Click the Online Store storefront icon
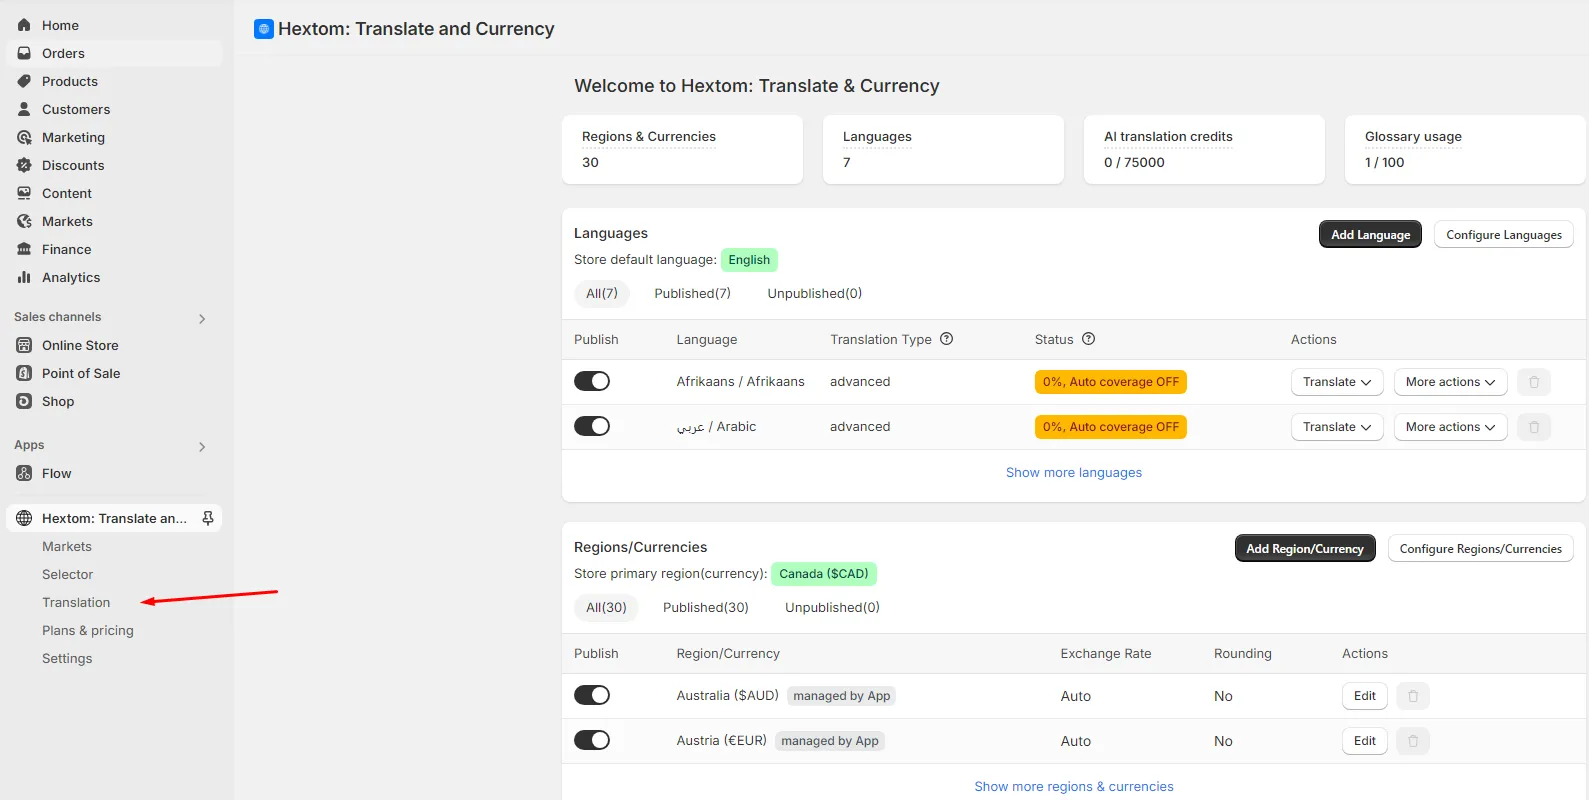The height and width of the screenshot is (800, 1589). pos(24,345)
